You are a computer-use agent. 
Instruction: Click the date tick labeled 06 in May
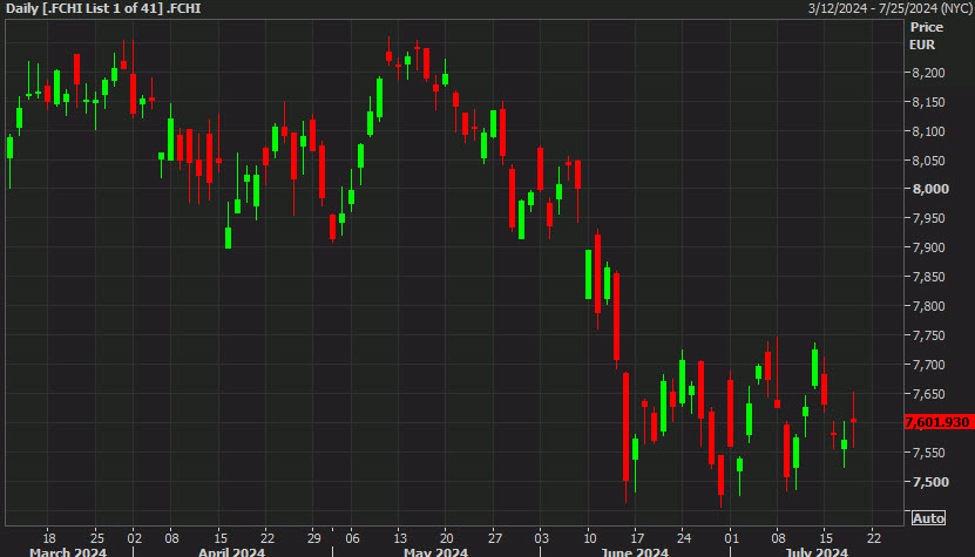[352, 538]
